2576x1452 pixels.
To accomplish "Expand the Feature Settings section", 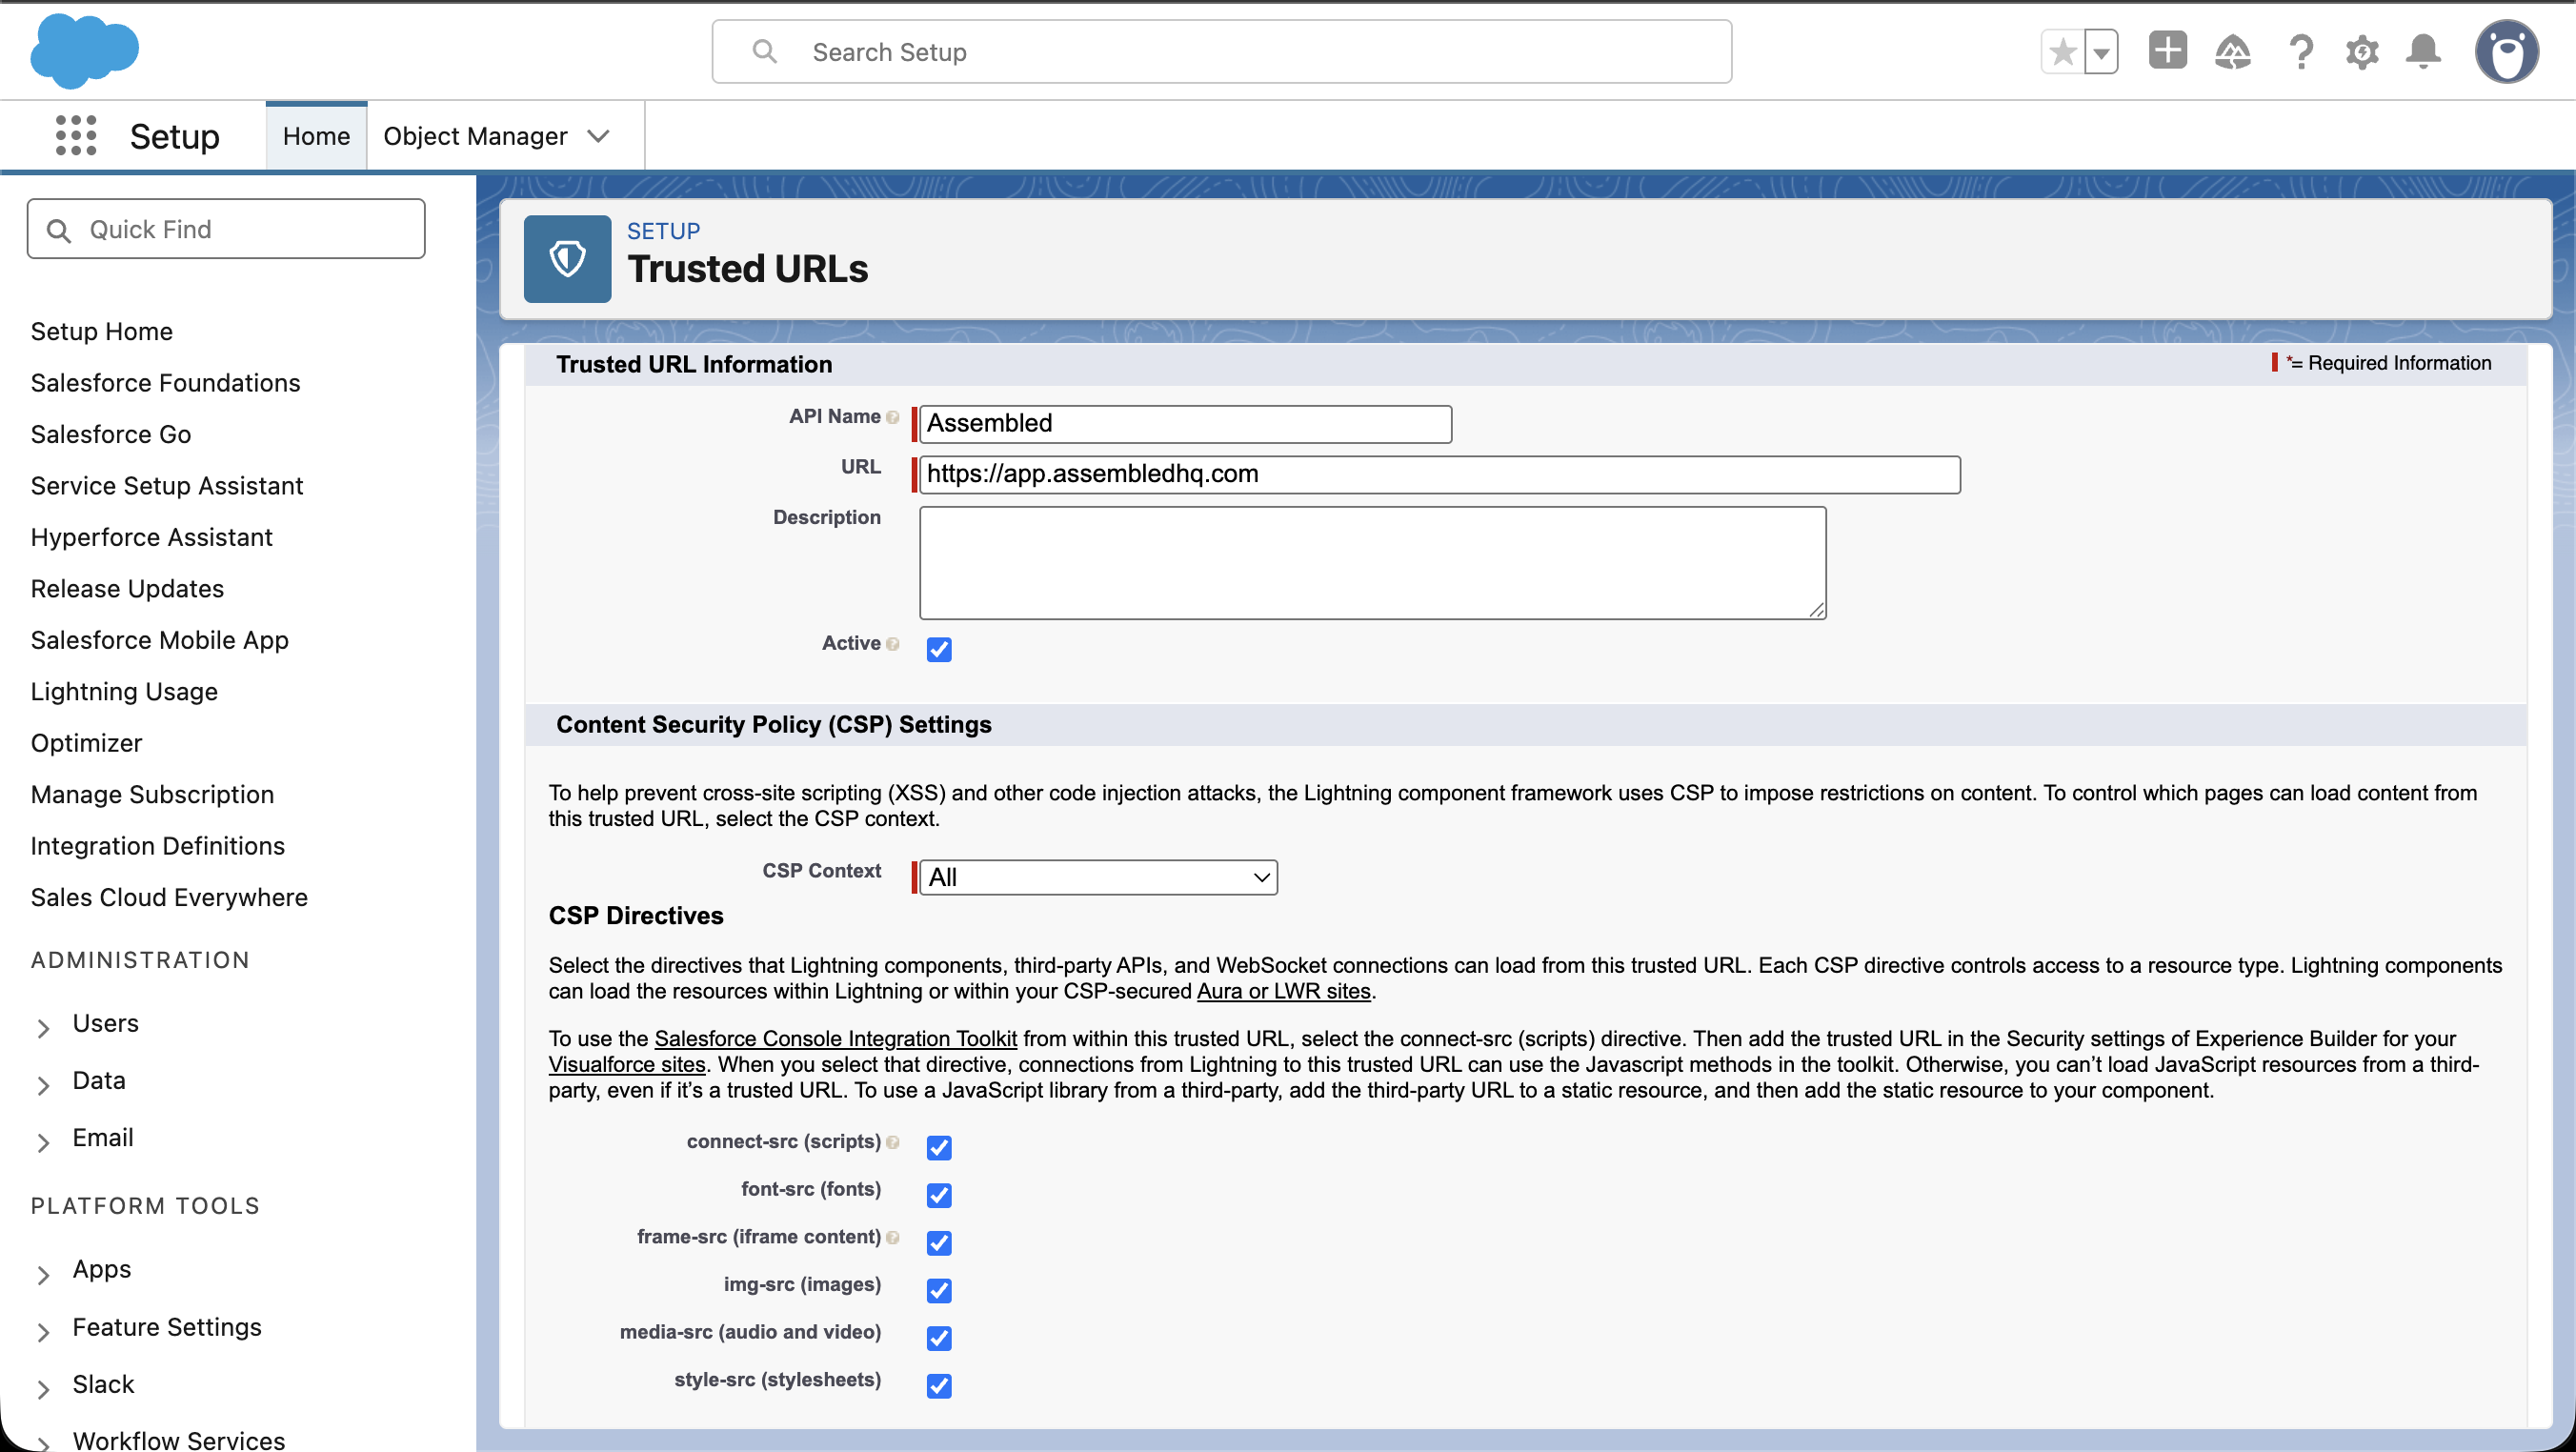I will [43, 1331].
